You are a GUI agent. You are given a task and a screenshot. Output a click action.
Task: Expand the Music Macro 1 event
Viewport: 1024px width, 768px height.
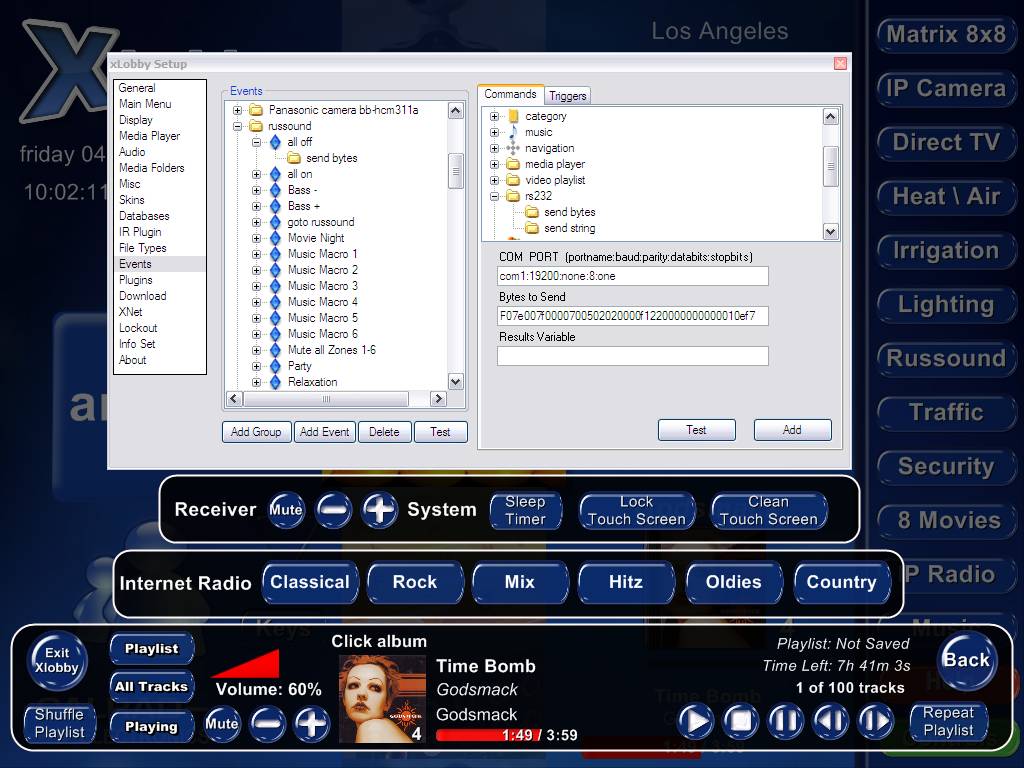click(x=257, y=254)
